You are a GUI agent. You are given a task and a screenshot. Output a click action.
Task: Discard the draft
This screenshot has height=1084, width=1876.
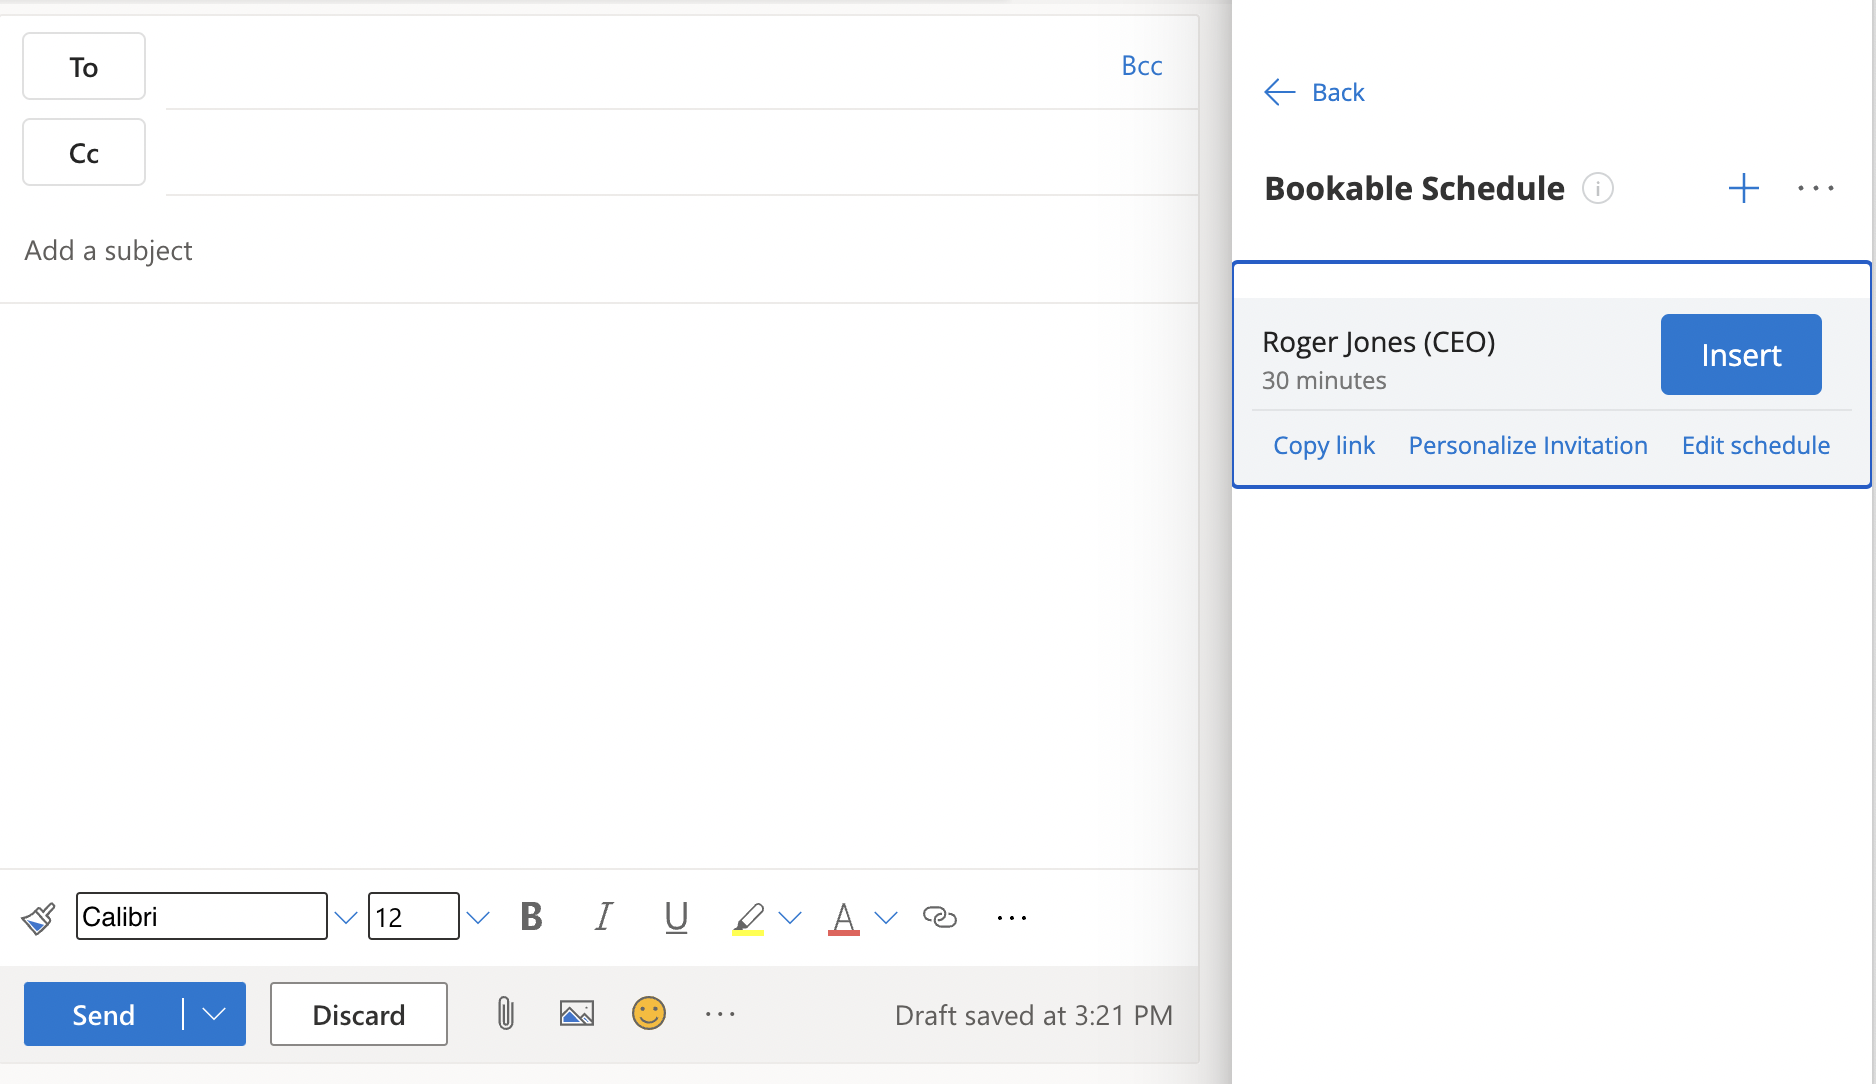[x=359, y=1014]
